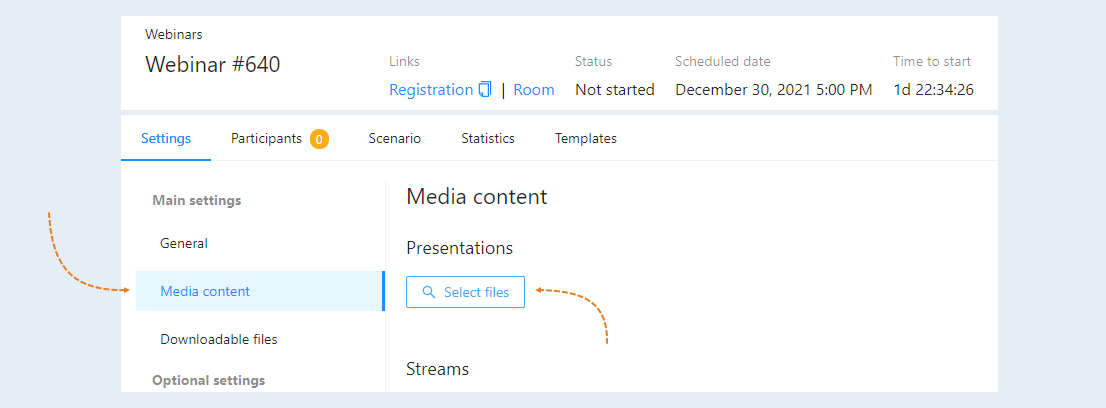The image size is (1106, 408).
Task: Open the Participants tab
Action: 279,138
